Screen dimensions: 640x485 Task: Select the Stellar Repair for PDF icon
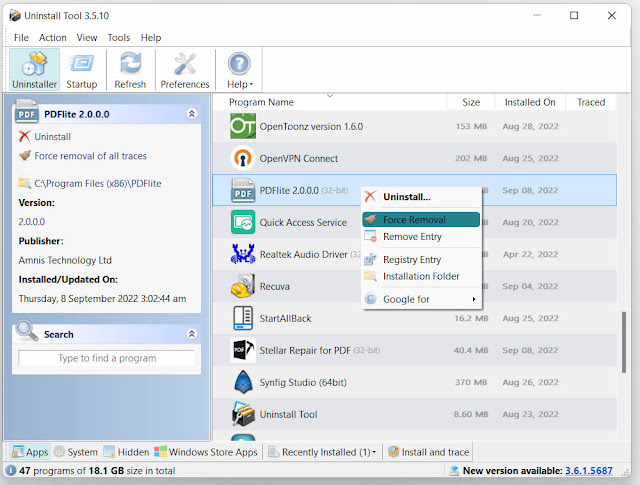click(243, 350)
